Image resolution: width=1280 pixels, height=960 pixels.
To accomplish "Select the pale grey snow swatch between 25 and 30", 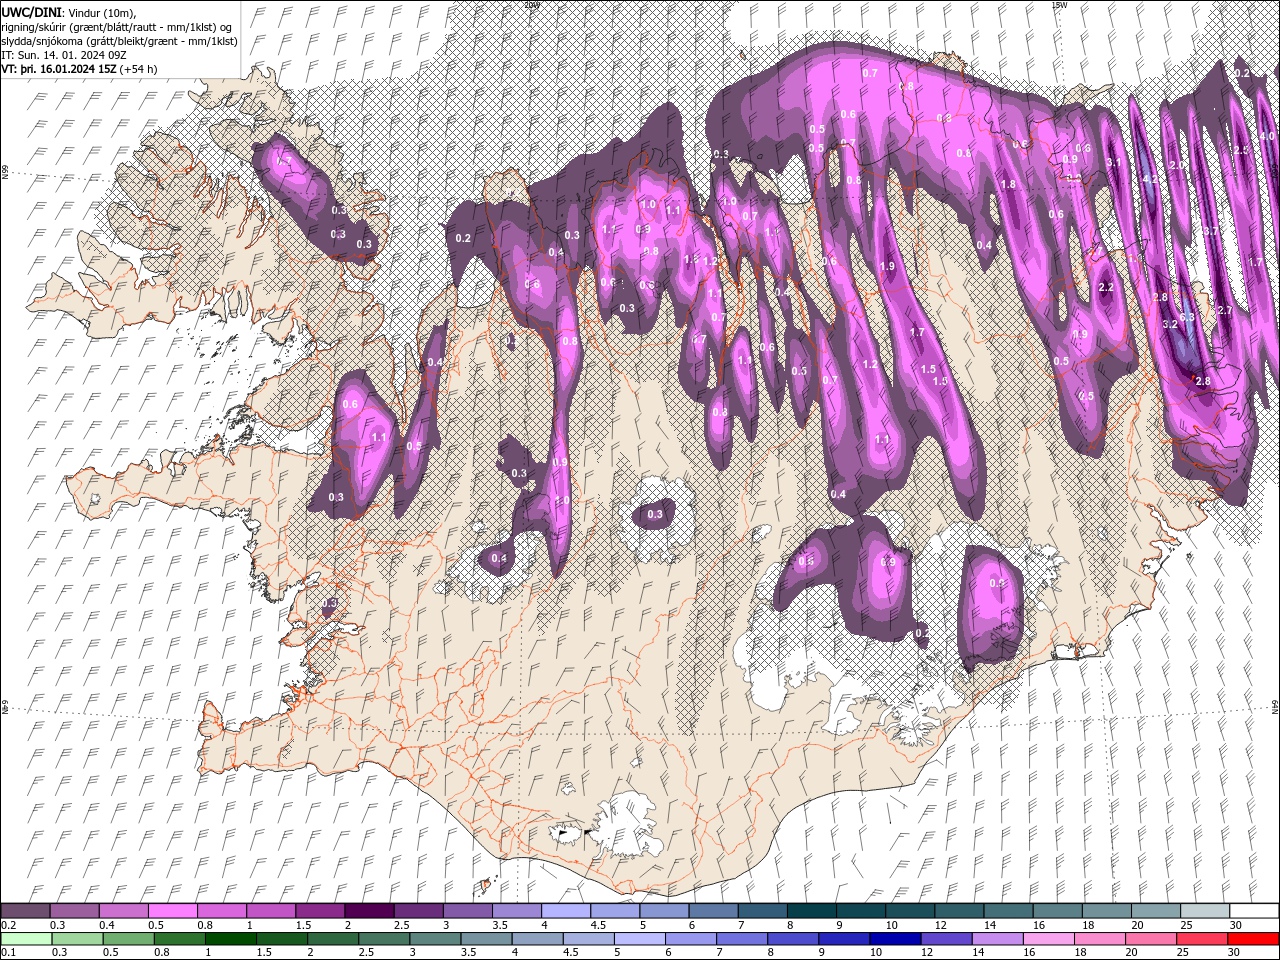I will point(1205,911).
